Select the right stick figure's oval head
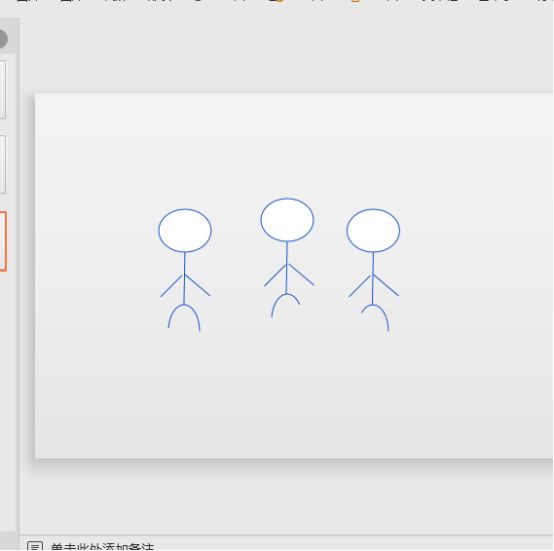Viewport: 554px width, 551px height. 373,231
